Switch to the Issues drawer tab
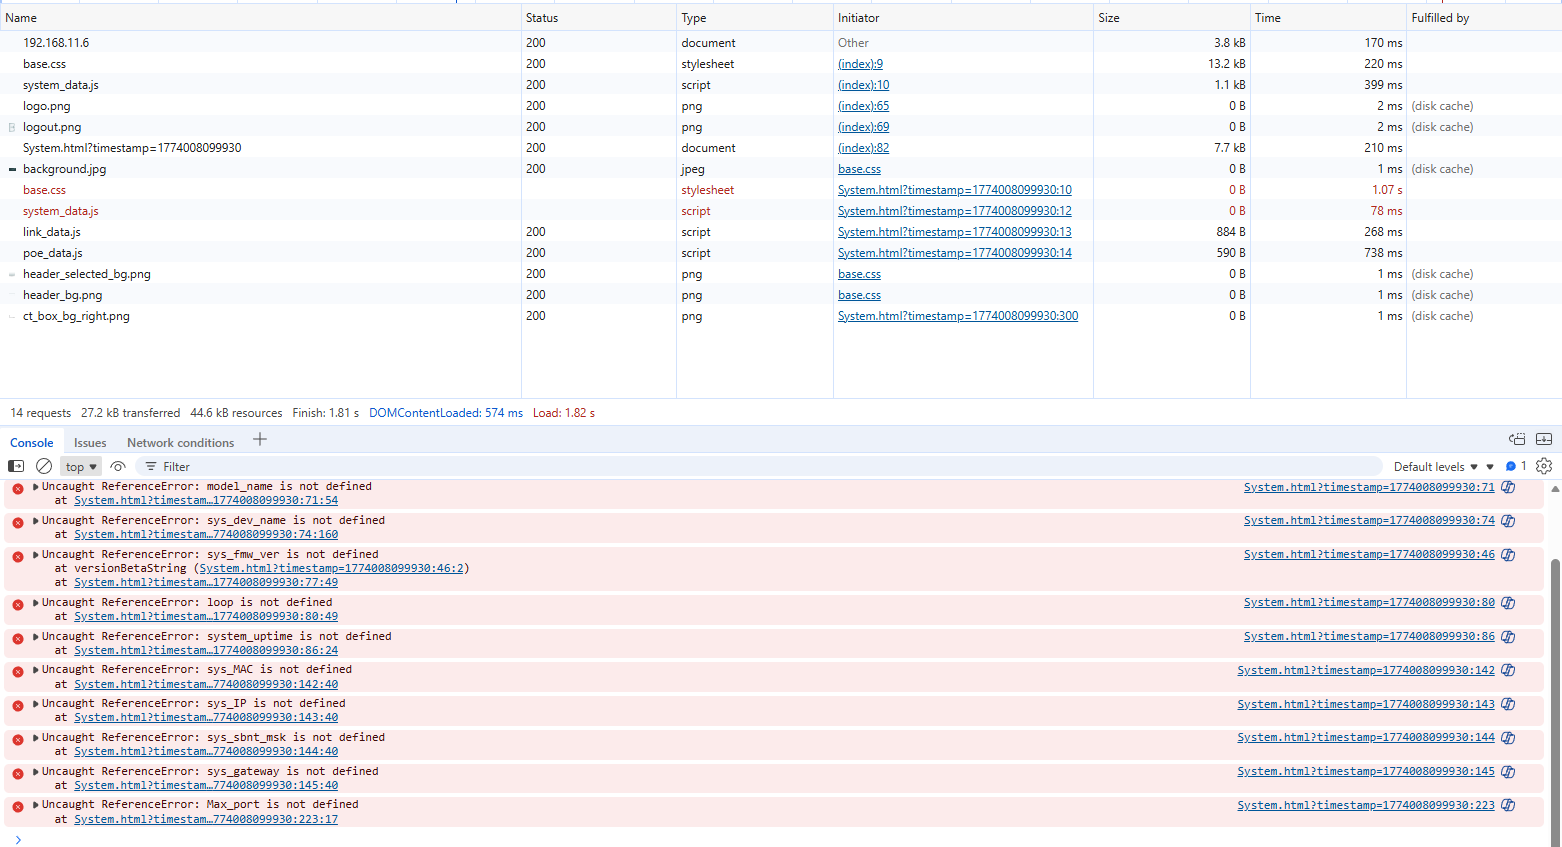The image size is (1562, 847). click(90, 442)
